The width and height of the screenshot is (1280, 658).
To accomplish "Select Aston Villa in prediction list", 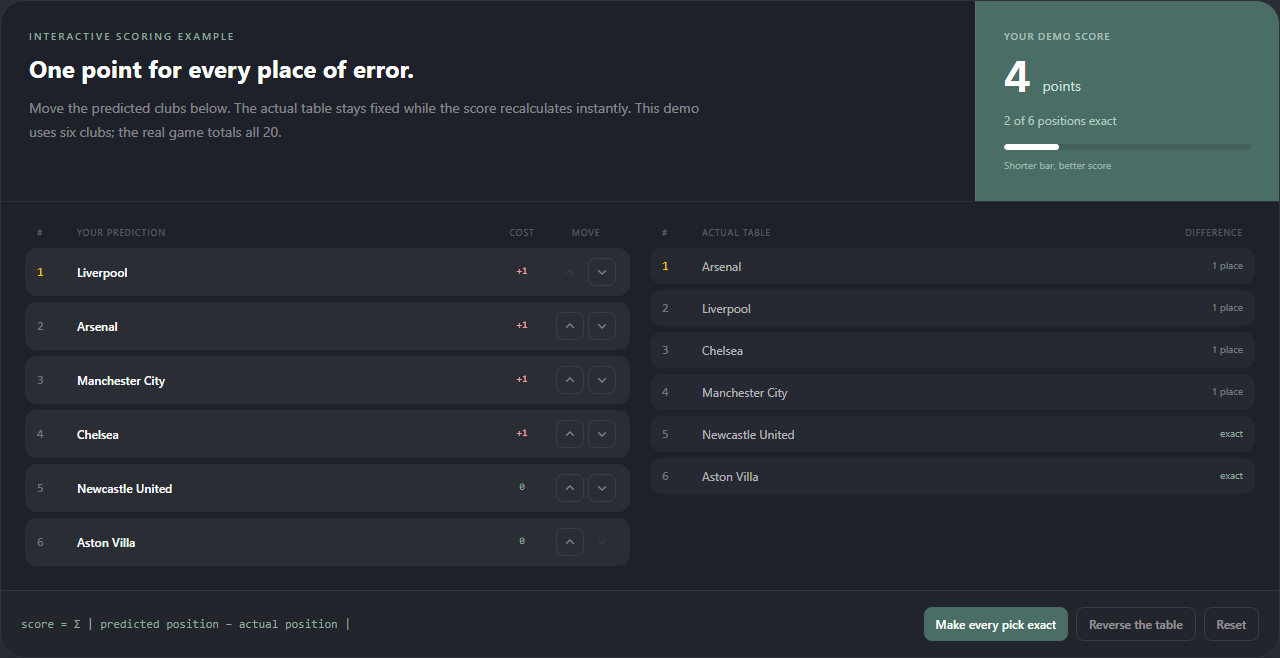I will [x=327, y=542].
